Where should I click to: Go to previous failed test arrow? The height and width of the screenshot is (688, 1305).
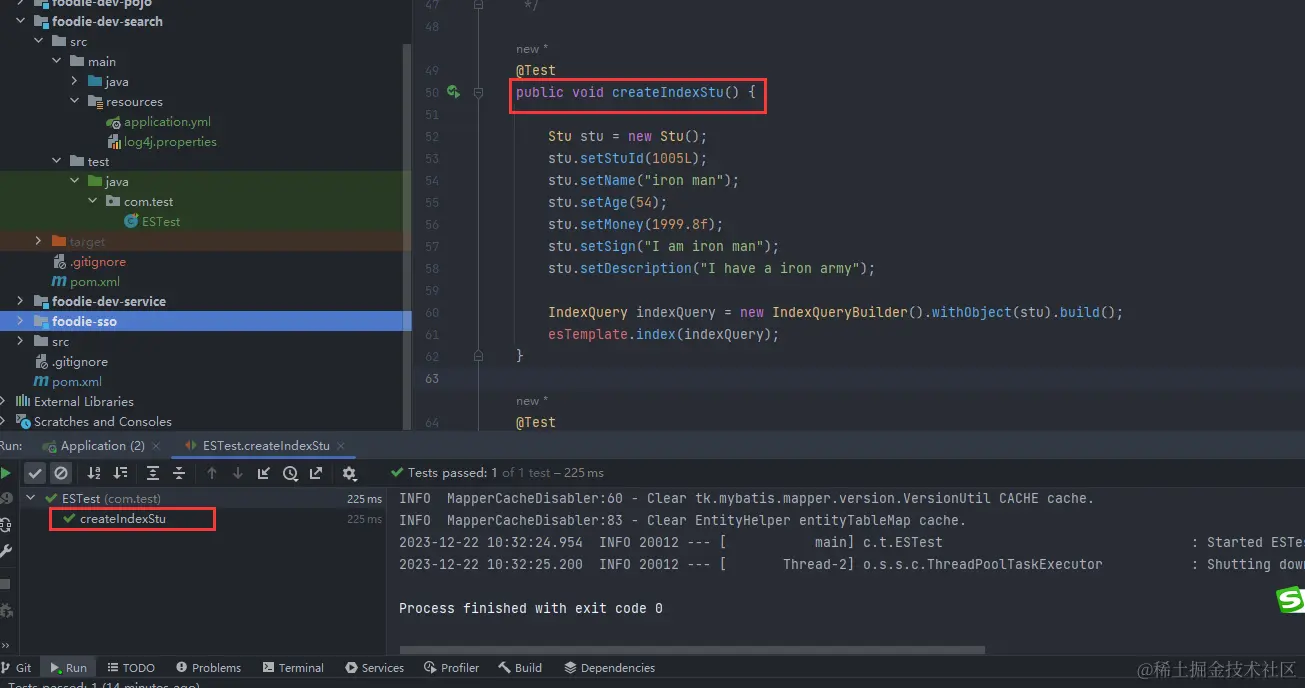point(212,473)
